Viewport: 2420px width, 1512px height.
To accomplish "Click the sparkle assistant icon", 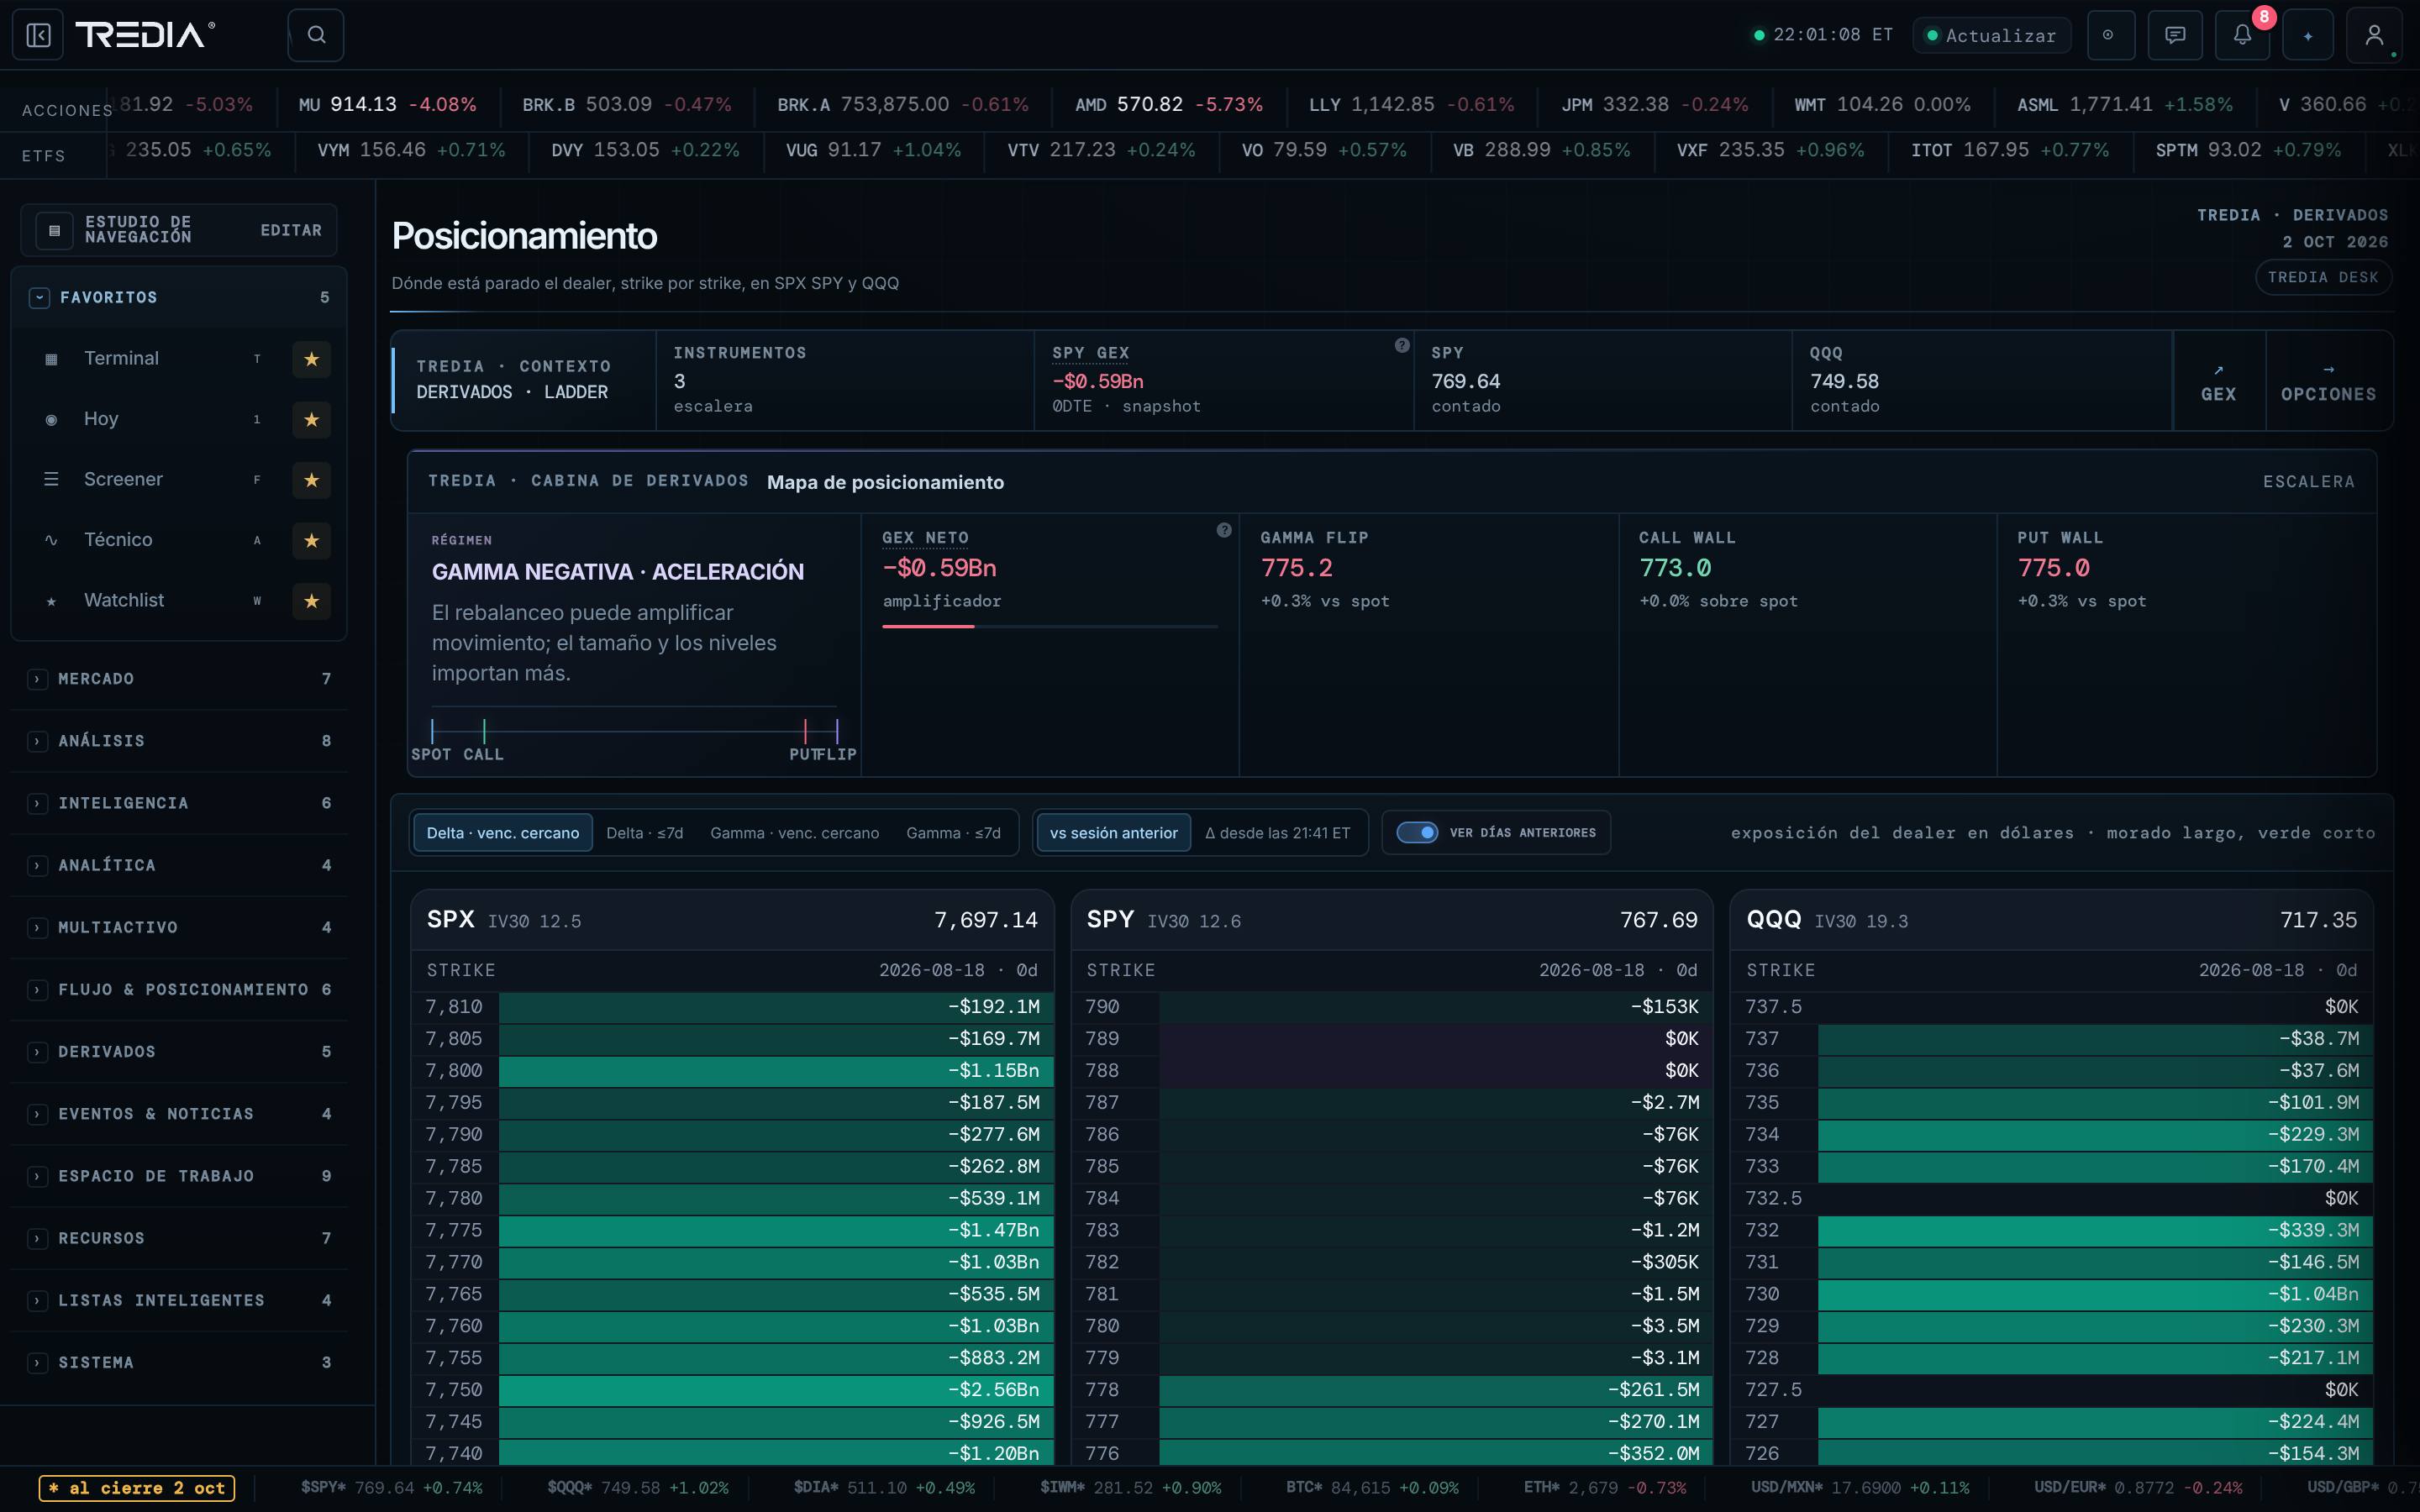I will pyautogui.click(x=2308, y=35).
